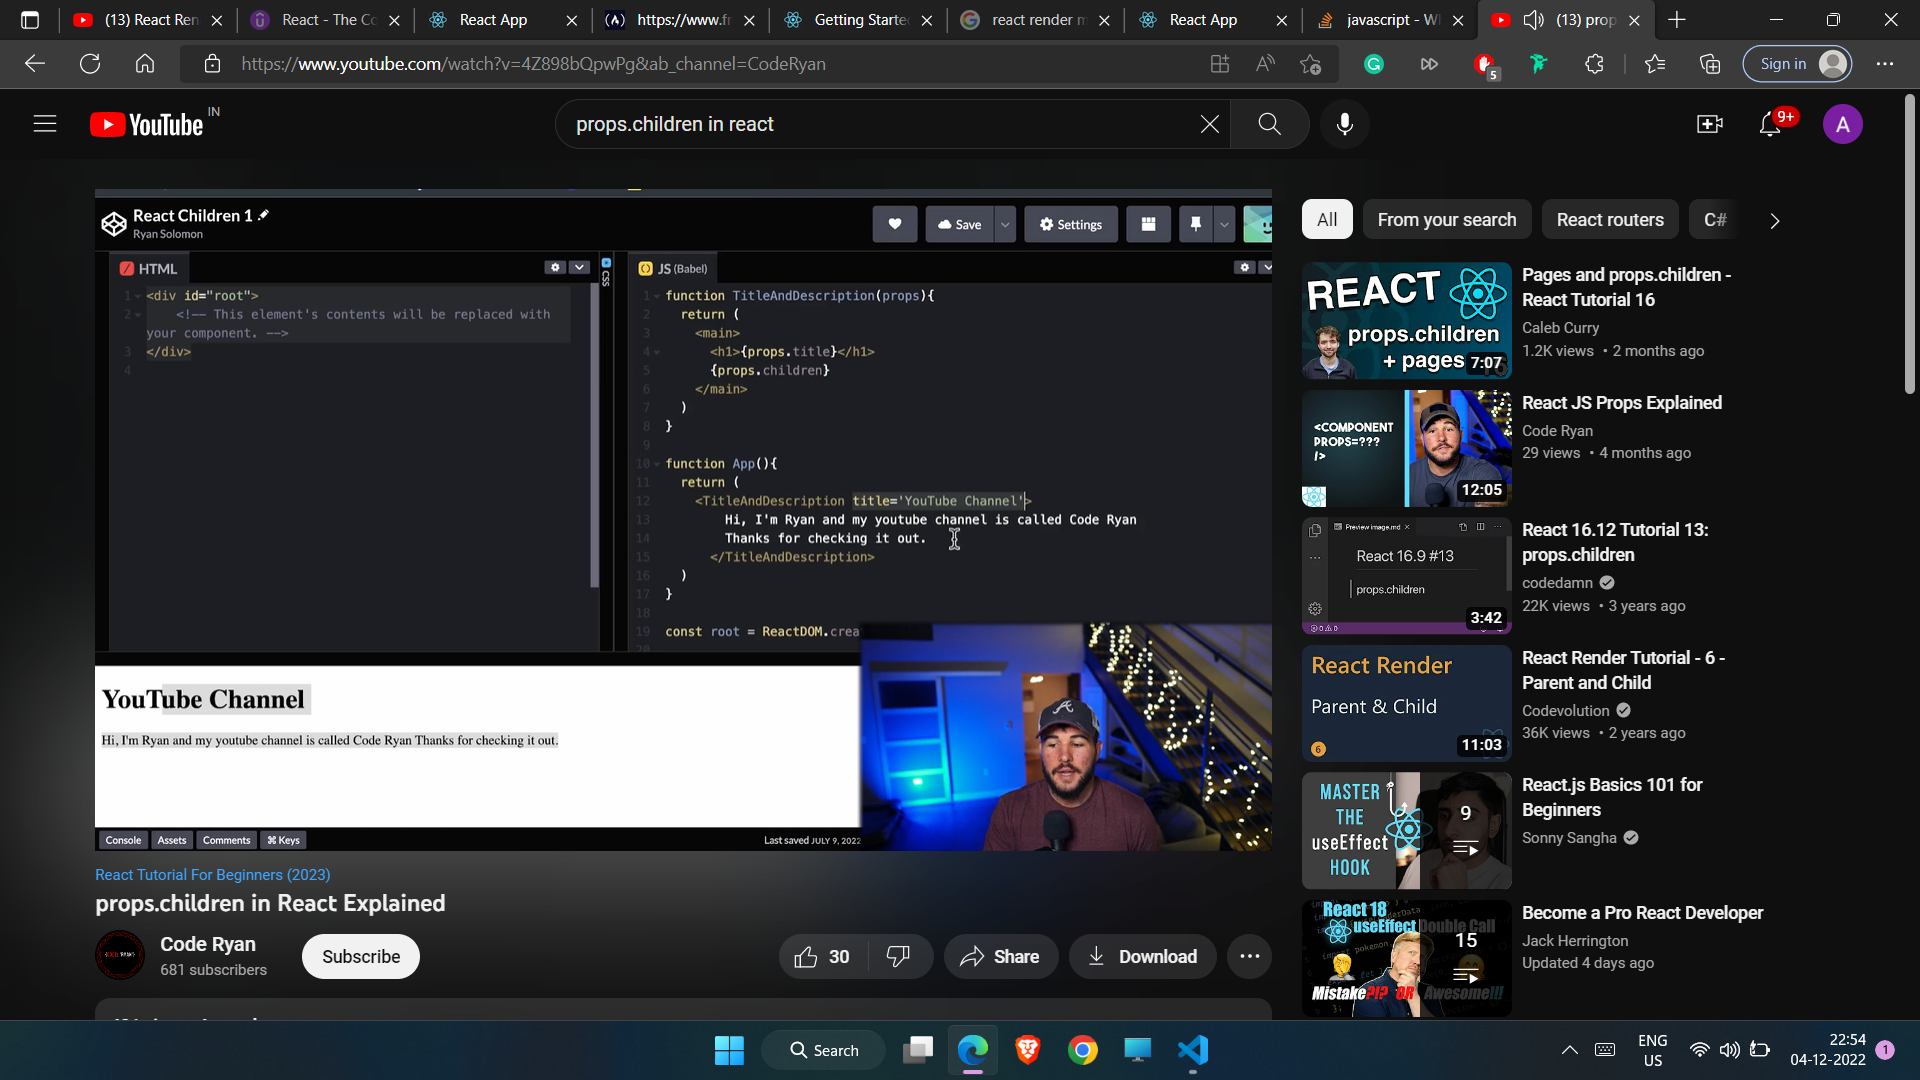Open the YouTube guide hamburger menu
This screenshot has width=1920, height=1080.
tap(45, 124)
